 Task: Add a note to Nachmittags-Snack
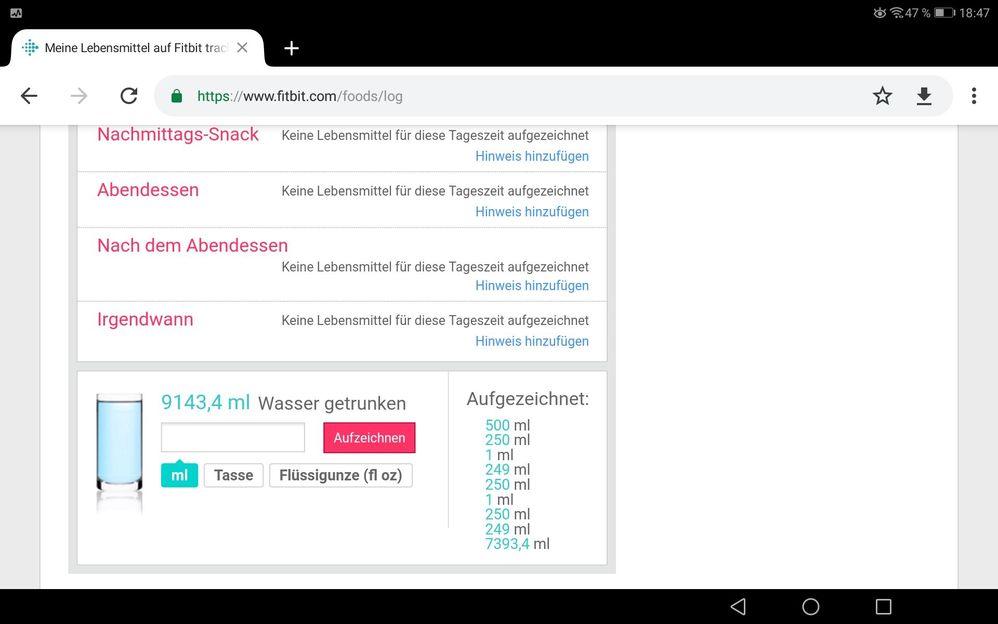click(531, 156)
